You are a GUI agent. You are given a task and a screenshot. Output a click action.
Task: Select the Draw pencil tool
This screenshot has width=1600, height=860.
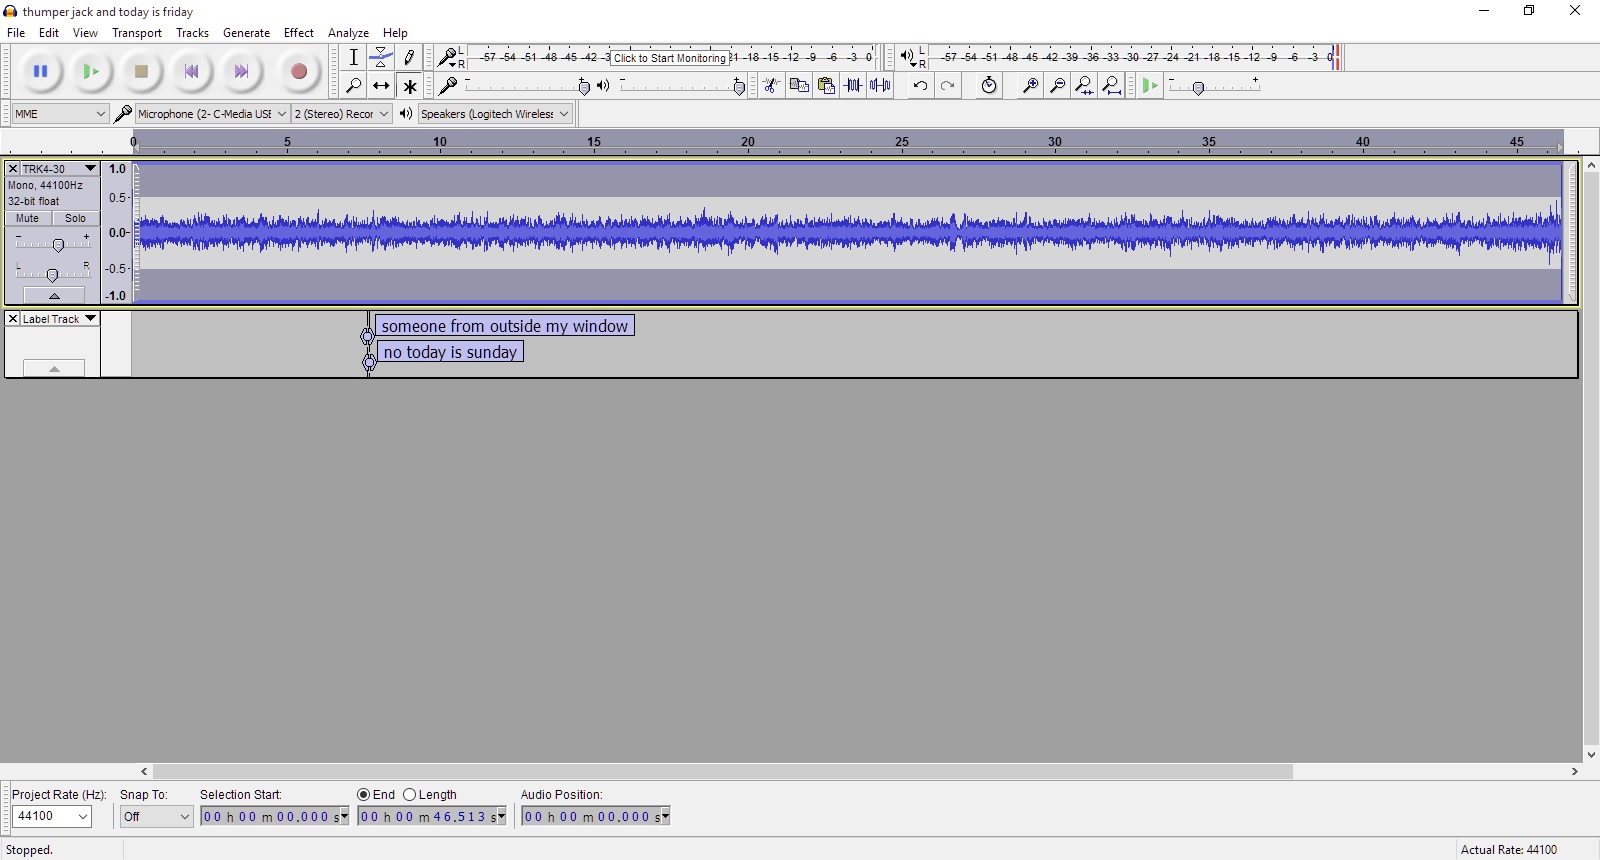pos(409,58)
